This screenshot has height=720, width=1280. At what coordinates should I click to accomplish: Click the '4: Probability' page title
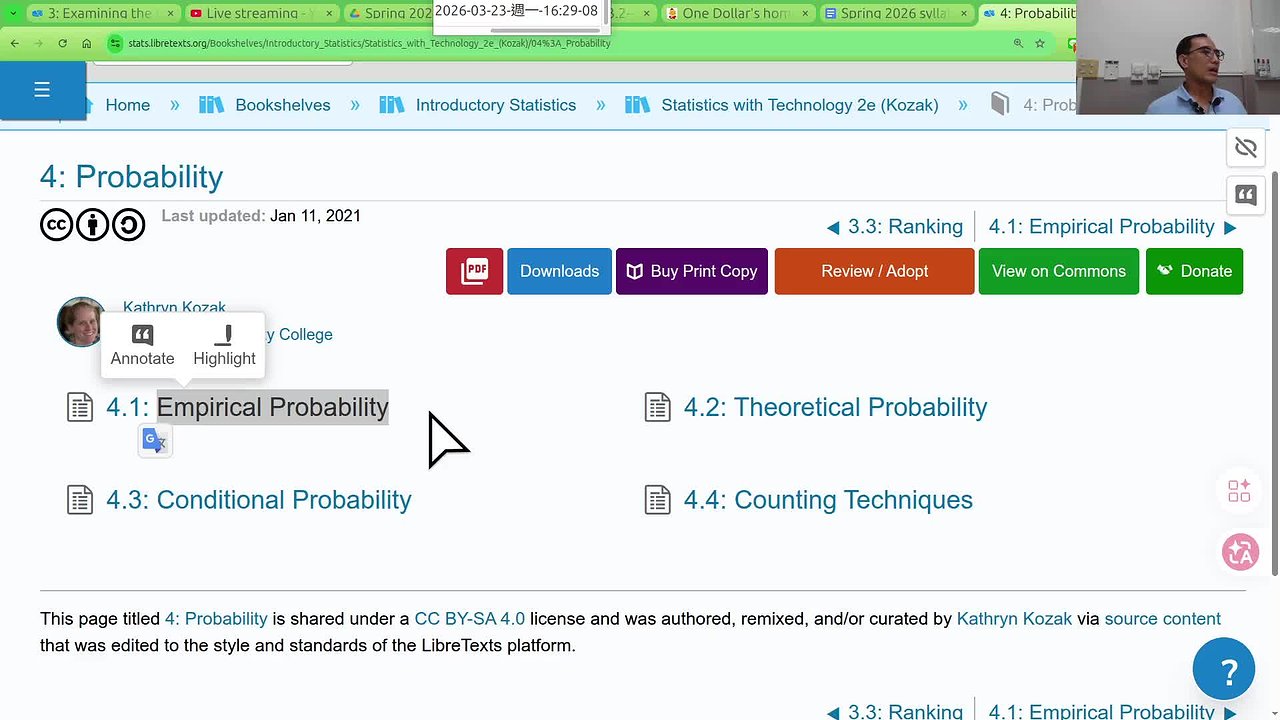[x=131, y=177]
